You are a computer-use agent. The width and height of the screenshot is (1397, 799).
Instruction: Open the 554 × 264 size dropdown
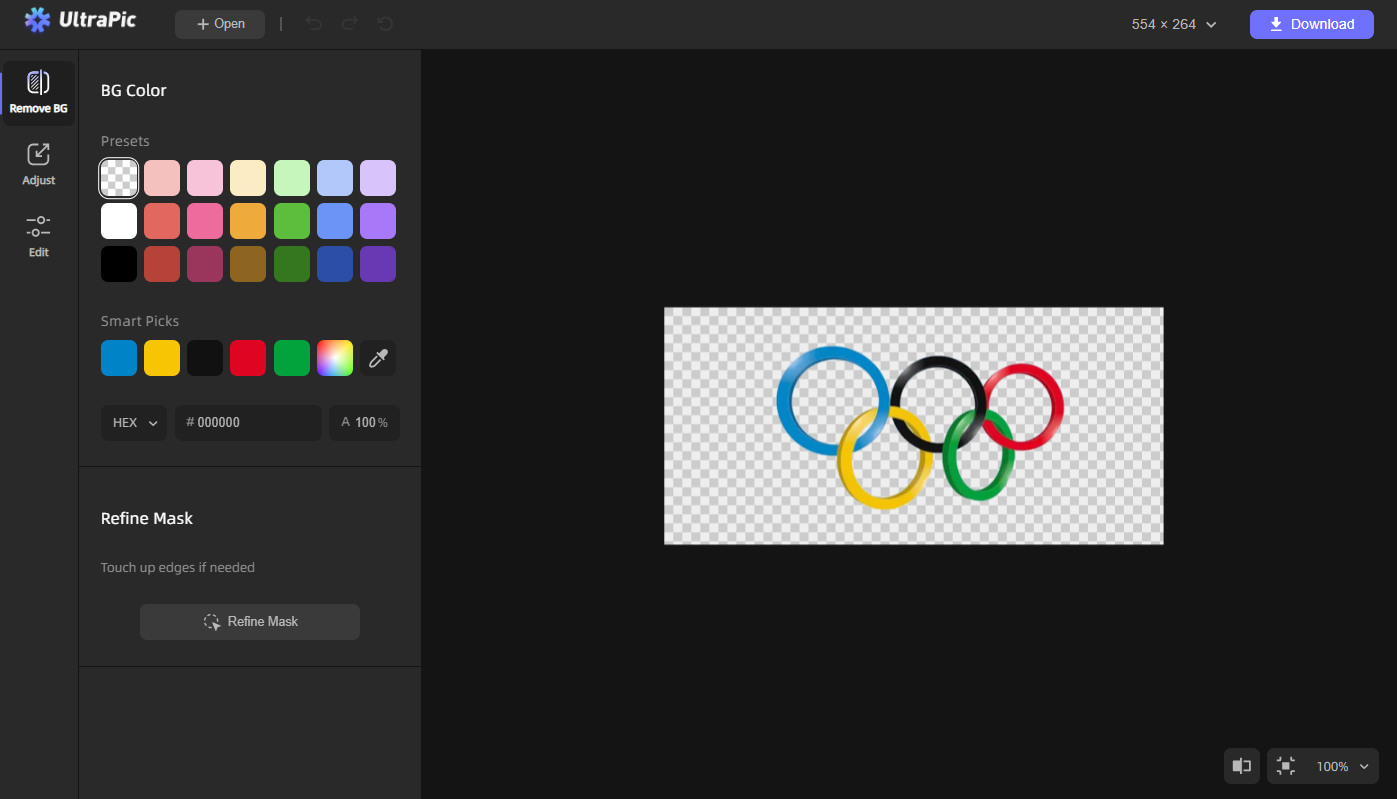1173,24
